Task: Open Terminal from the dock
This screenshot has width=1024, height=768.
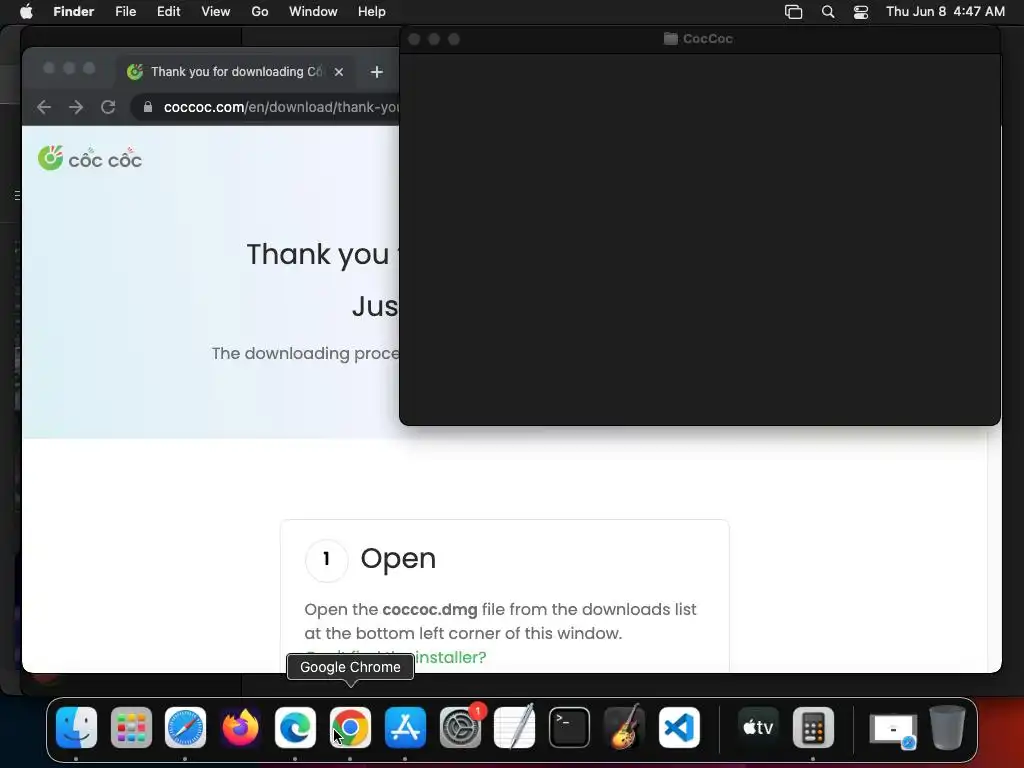Action: (x=569, y=727)
